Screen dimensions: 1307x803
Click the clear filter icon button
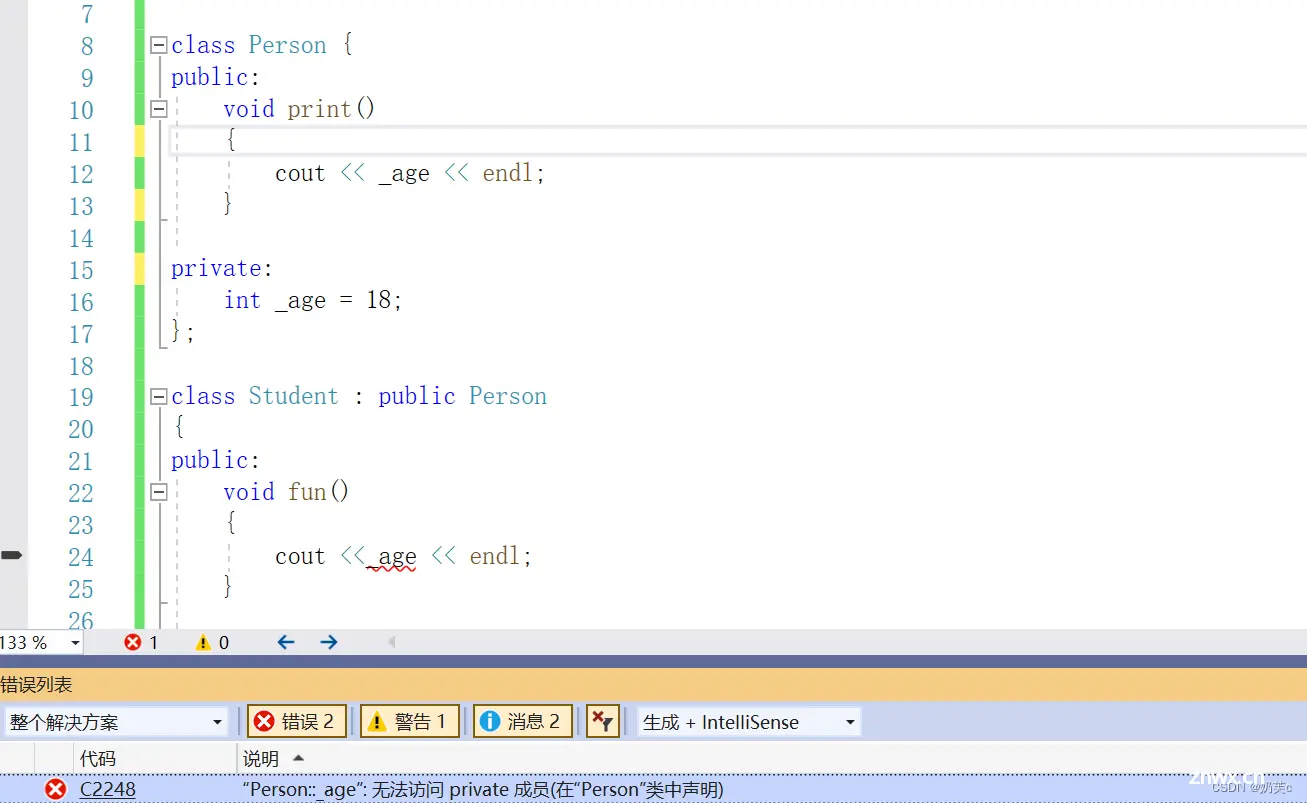(x=602, y=722)
